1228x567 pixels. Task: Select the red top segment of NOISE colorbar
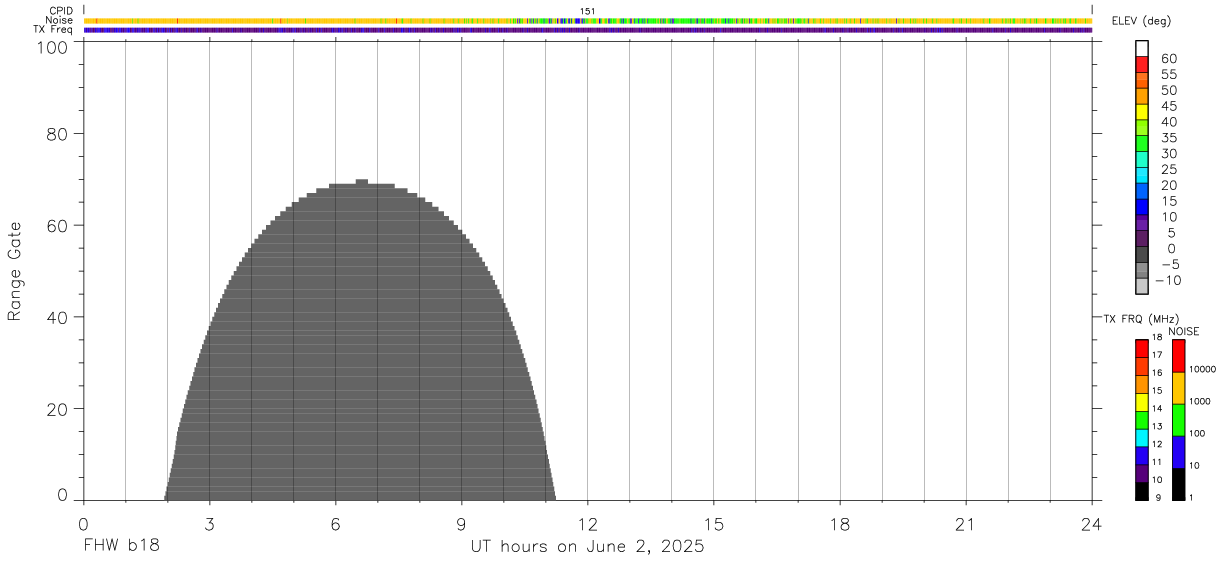click(1178, 356)
